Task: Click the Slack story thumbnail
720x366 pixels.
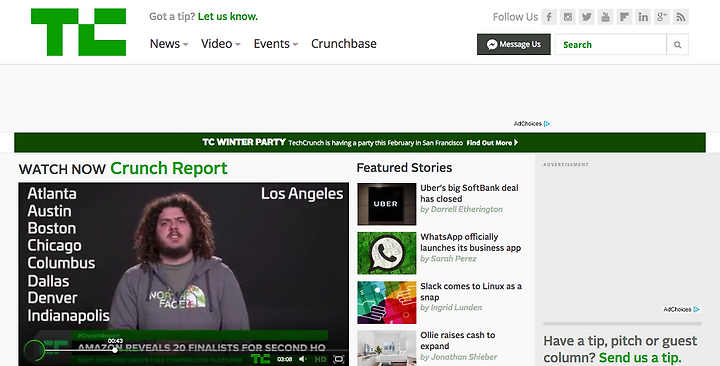Action: [387, 302]
